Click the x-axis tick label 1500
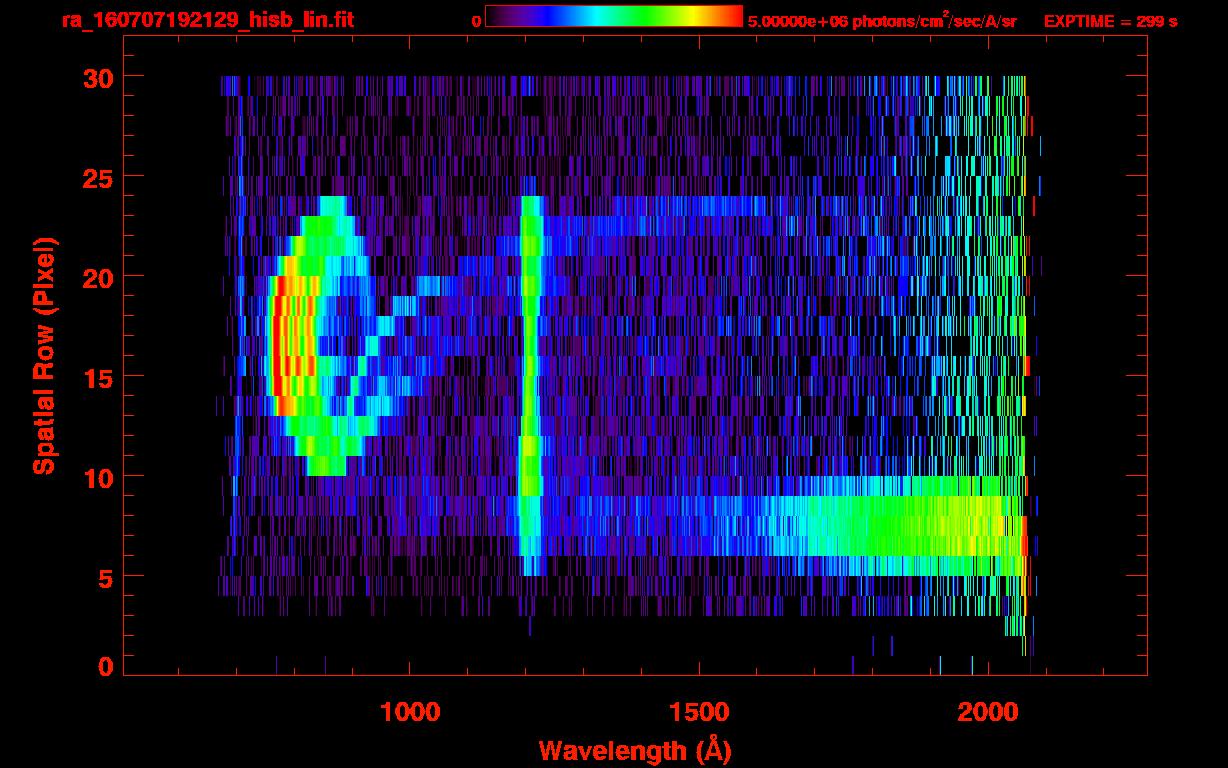1228x768 pixels. [x=698, y=712]
